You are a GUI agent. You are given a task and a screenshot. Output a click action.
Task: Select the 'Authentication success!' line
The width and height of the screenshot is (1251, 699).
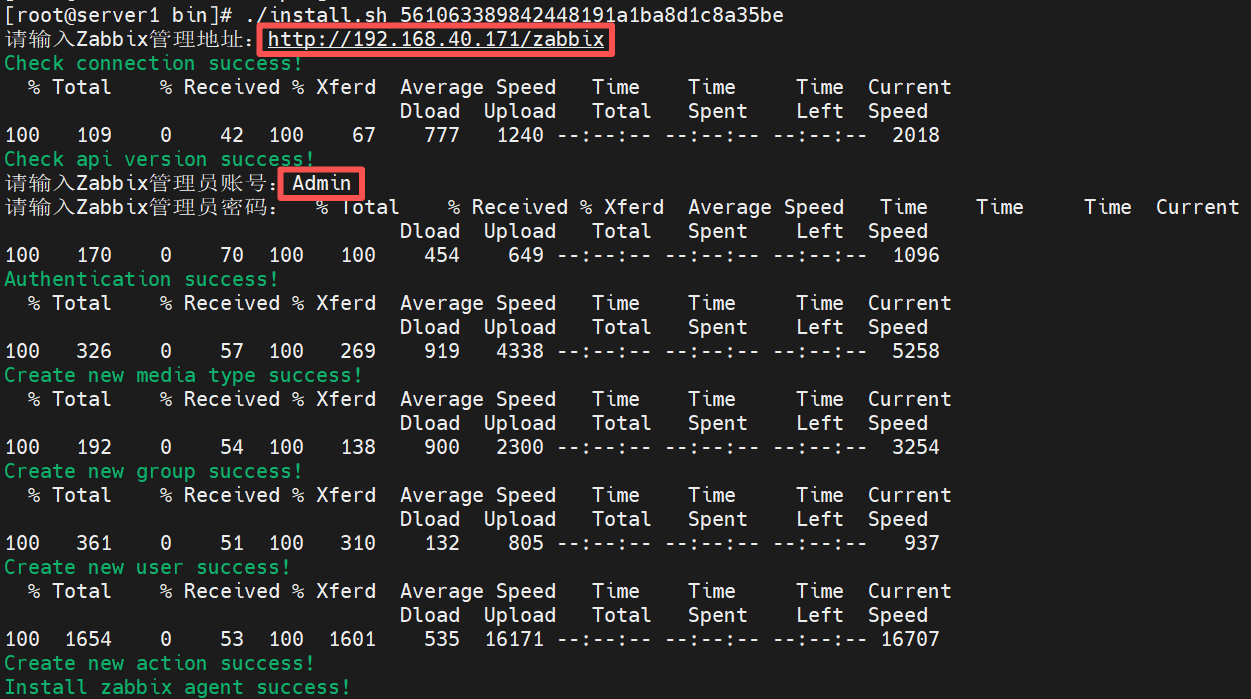click(x=141, y=280)
